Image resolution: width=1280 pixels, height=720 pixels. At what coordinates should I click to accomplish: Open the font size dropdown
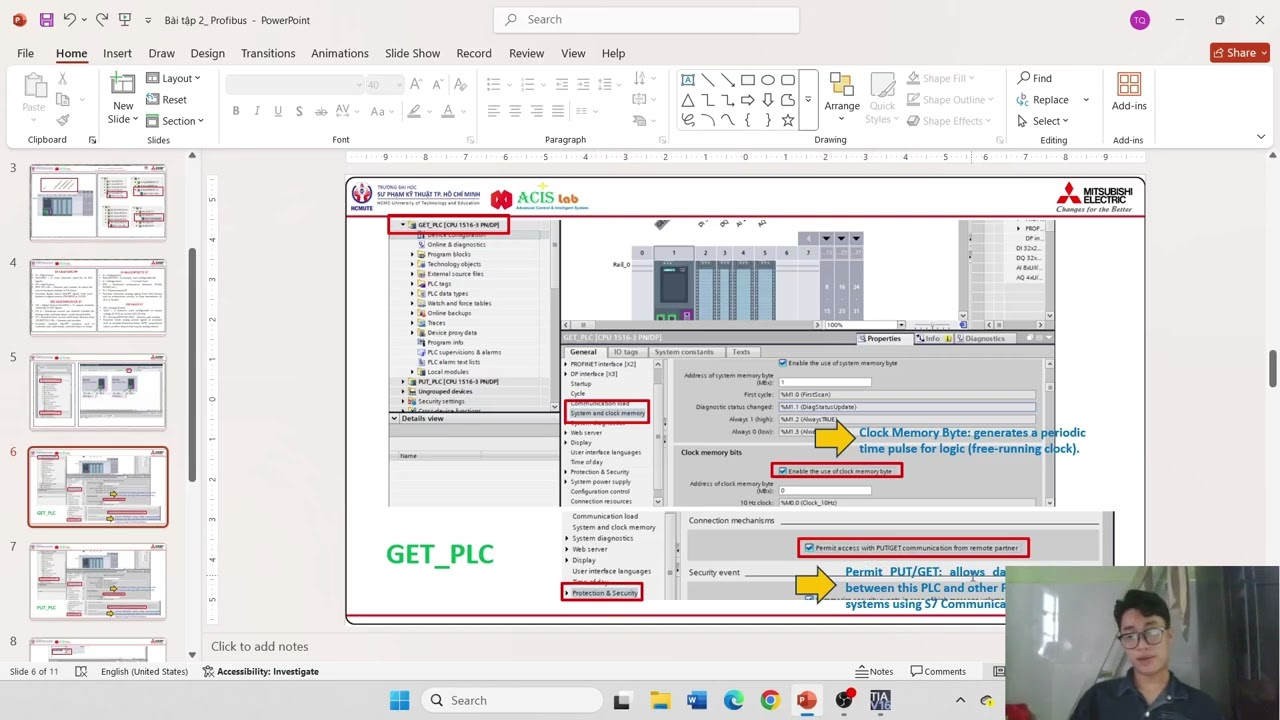coord(399,85)
